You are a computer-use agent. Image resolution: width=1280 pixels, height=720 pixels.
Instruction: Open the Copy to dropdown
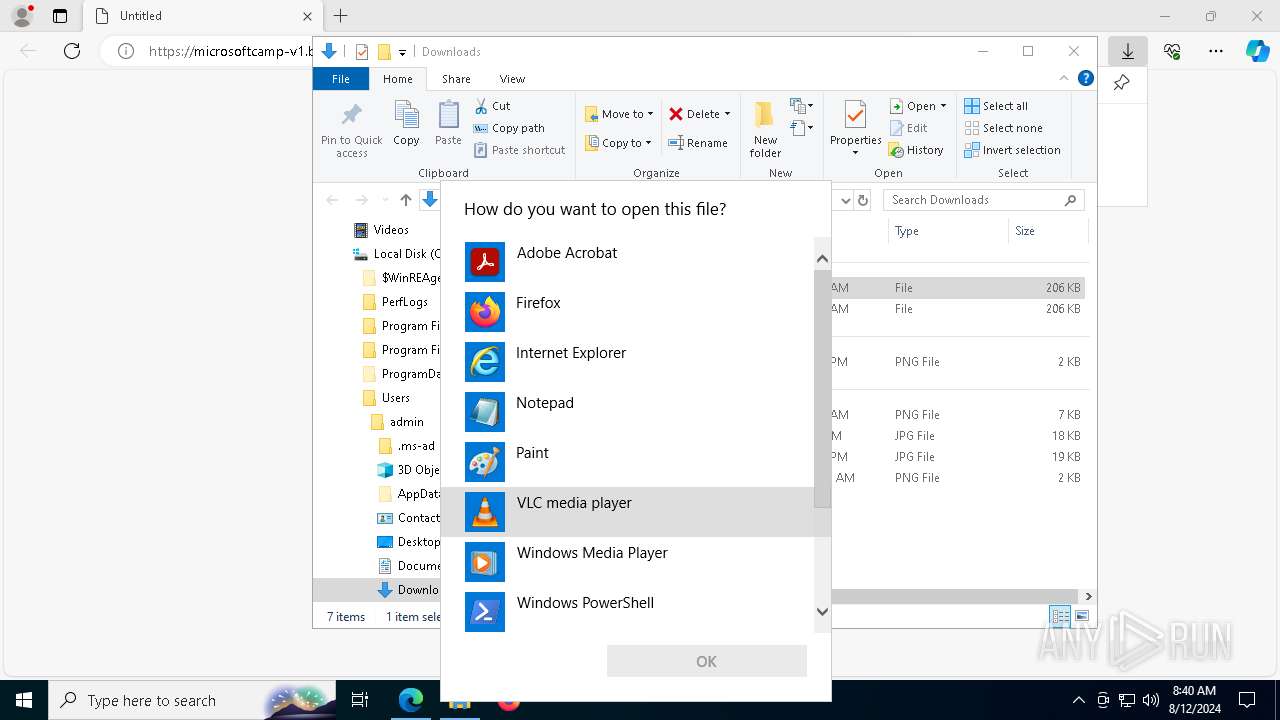(x=618, y=143)
